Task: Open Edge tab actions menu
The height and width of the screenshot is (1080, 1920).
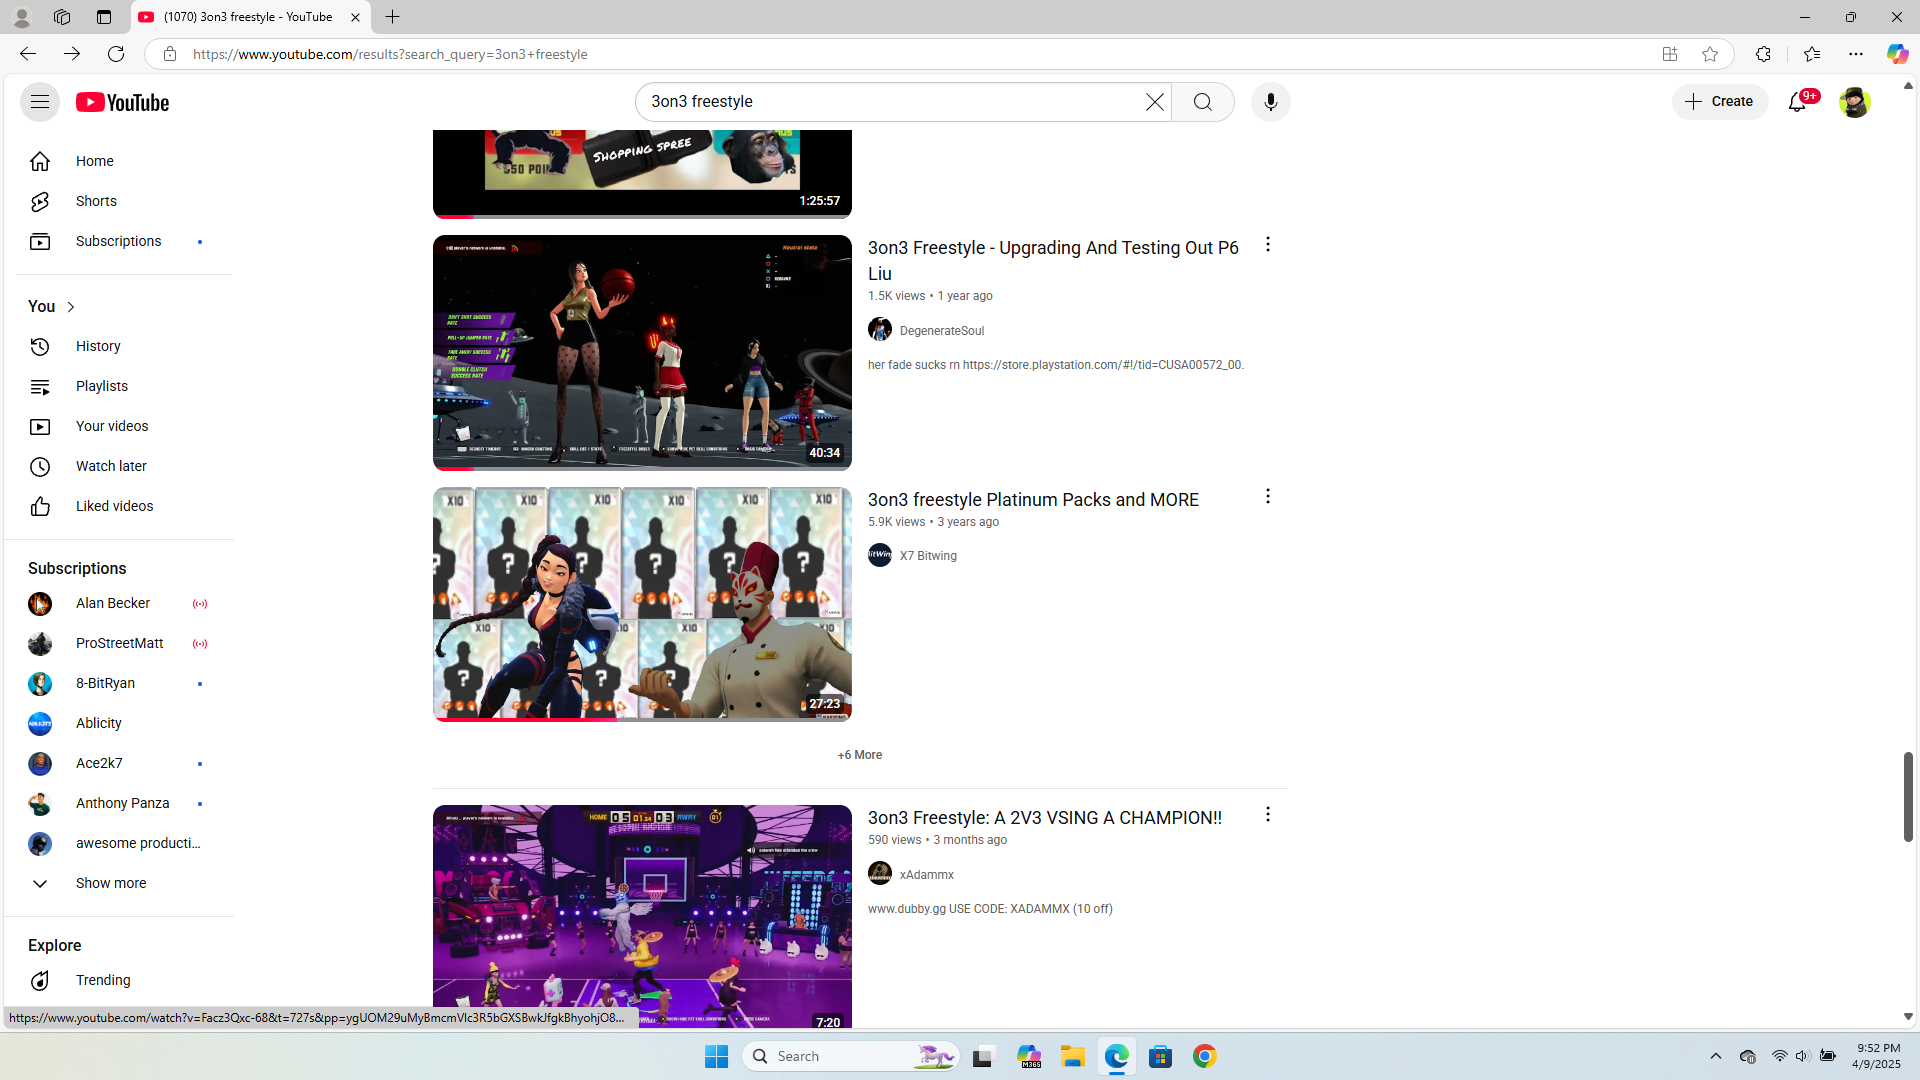Action: point(104,17)
